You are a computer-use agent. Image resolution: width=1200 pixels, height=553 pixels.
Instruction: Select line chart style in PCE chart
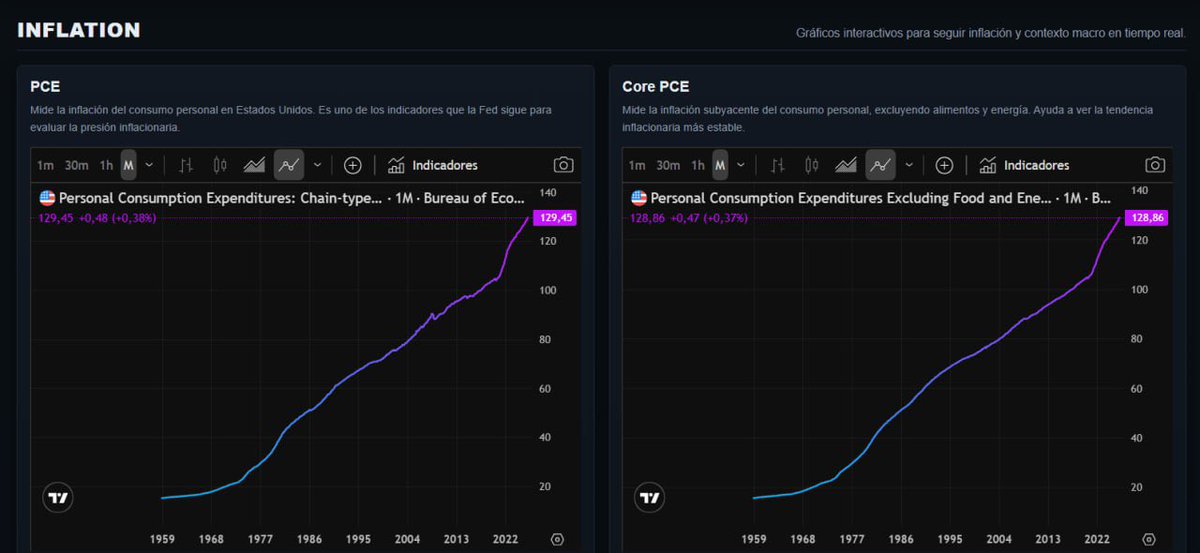pyautogui.click(x=289, y=165)
